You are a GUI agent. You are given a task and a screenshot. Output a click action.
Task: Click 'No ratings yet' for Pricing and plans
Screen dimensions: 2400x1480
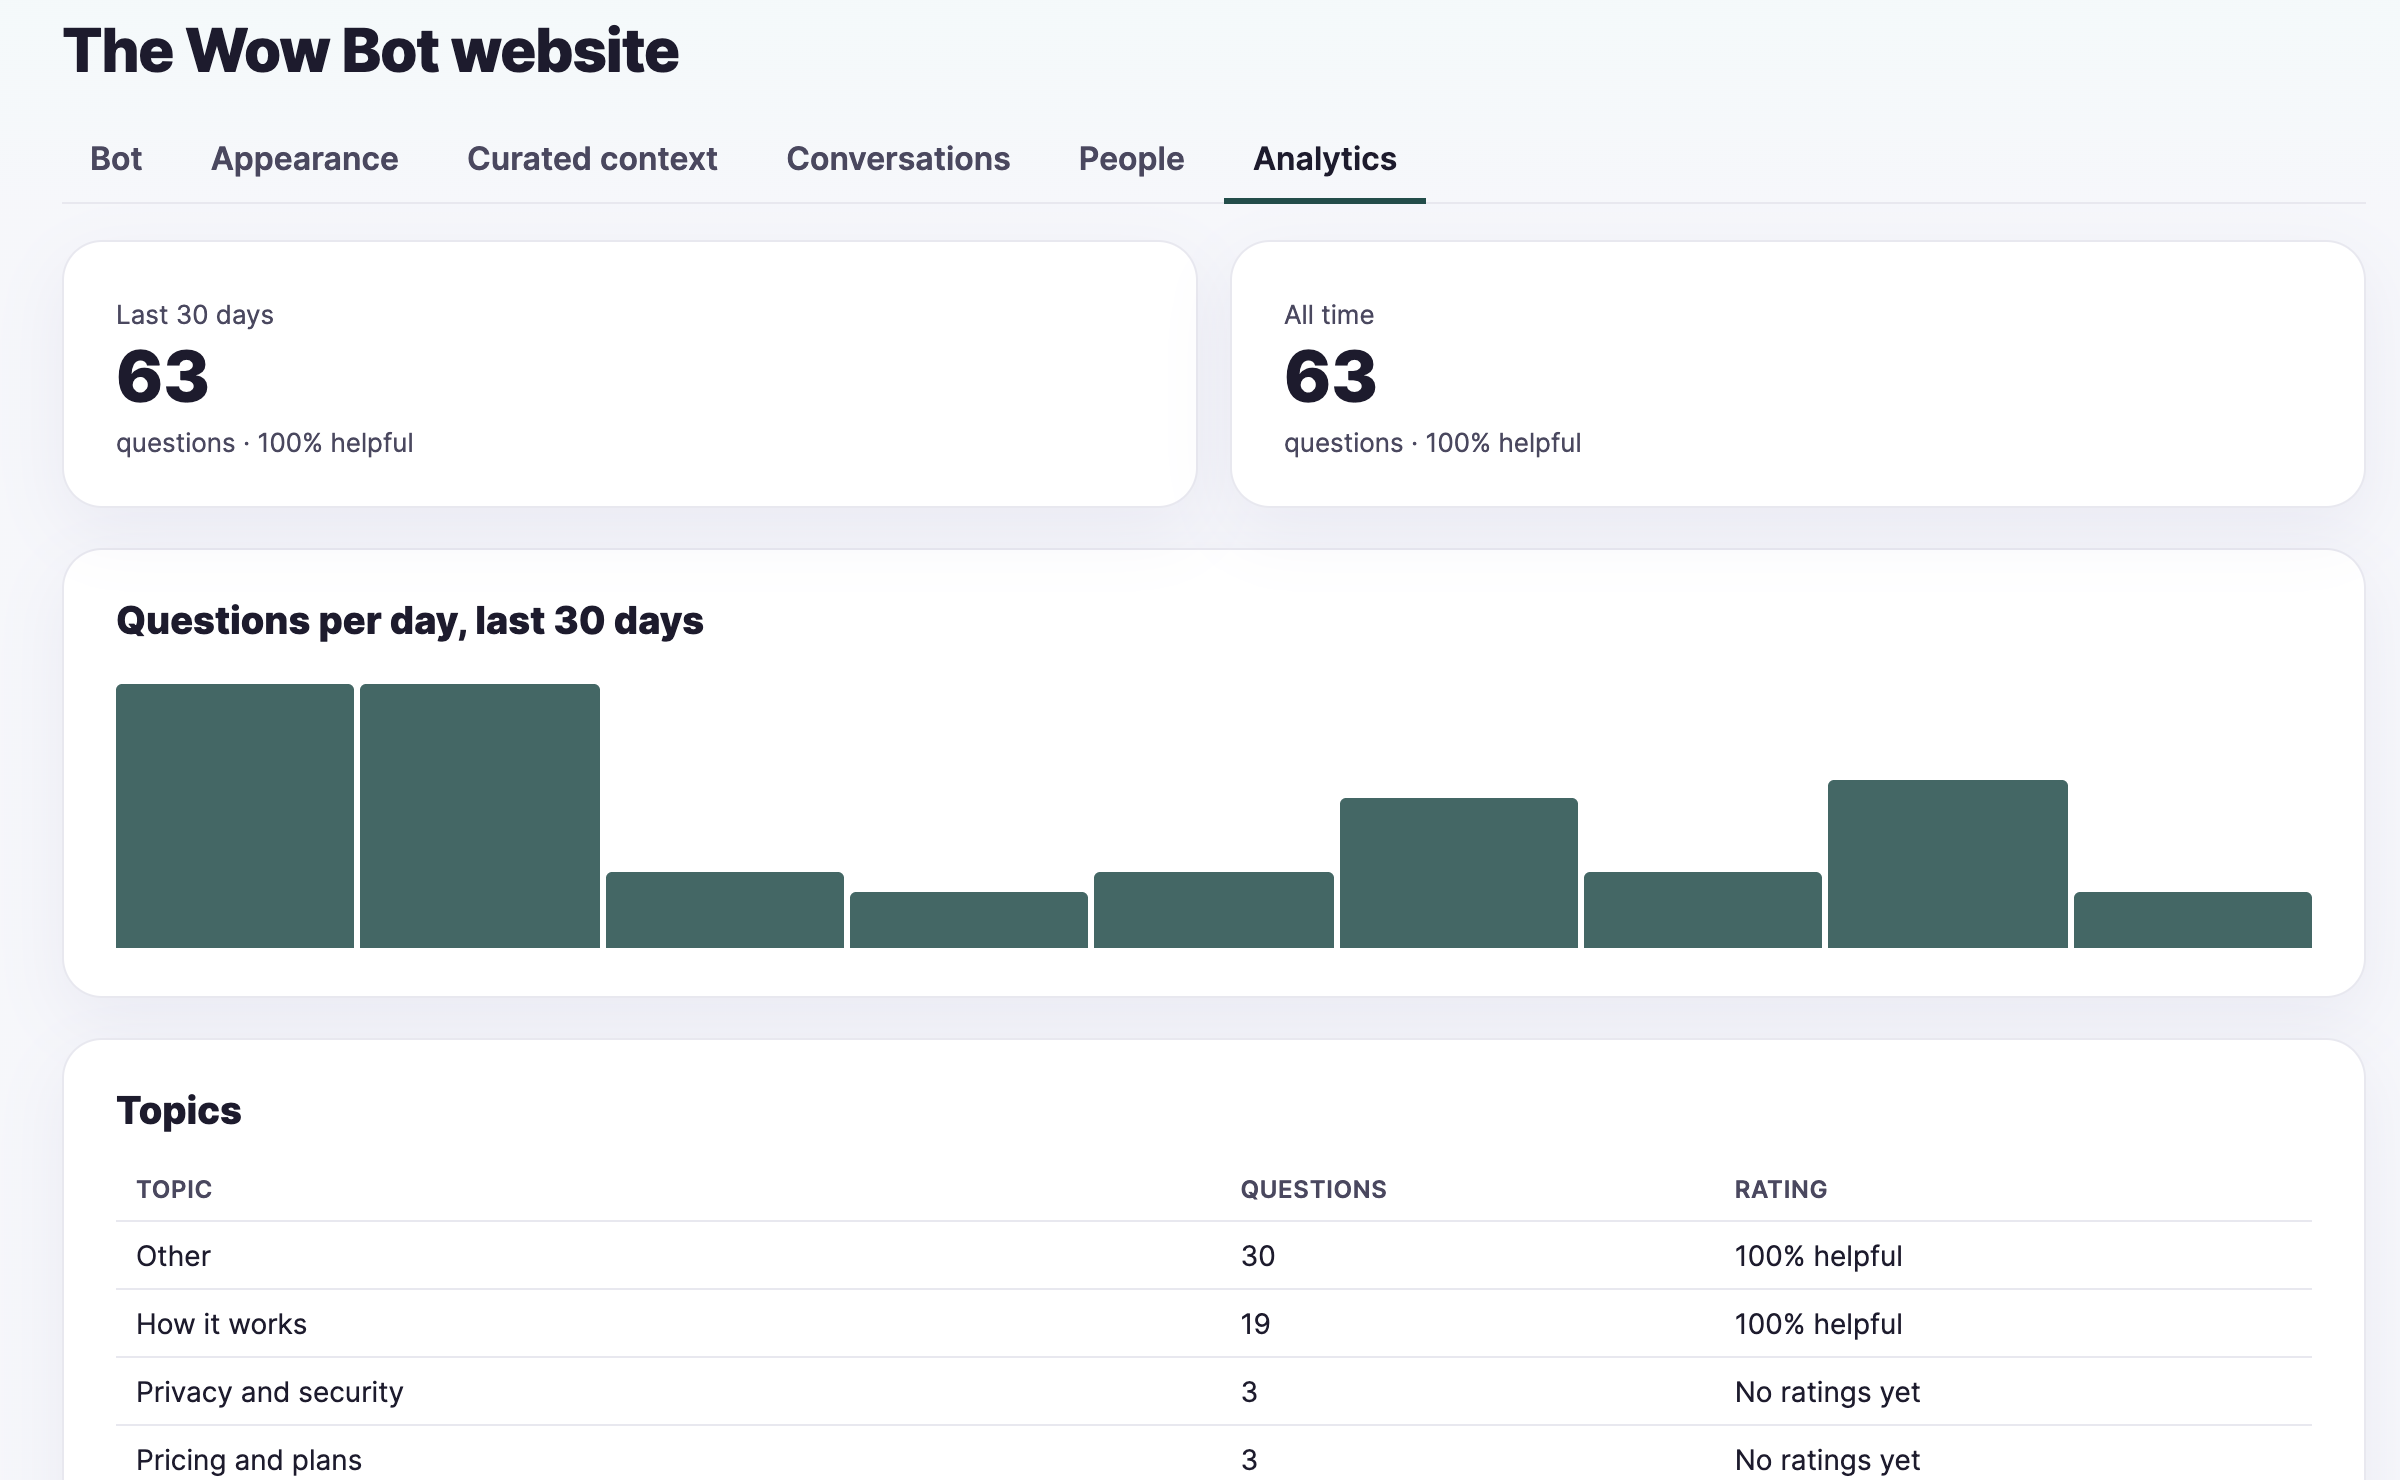(x=1828, y=1460)
